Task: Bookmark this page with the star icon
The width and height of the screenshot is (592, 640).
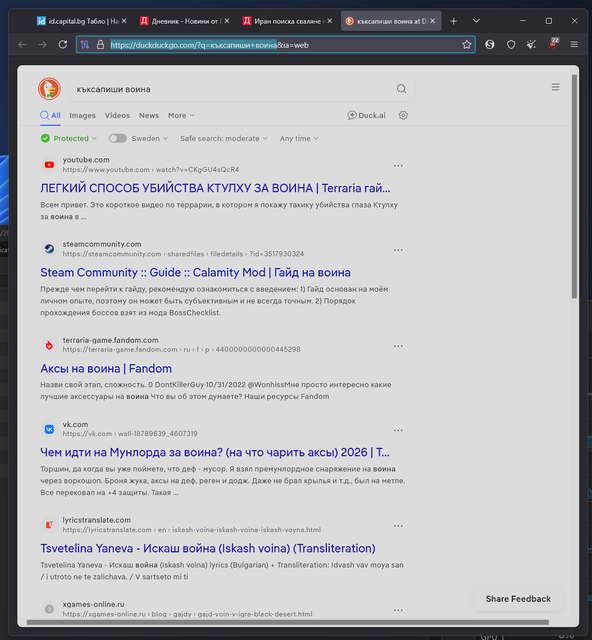Action: pyautogui.click(x=466, y=45)
